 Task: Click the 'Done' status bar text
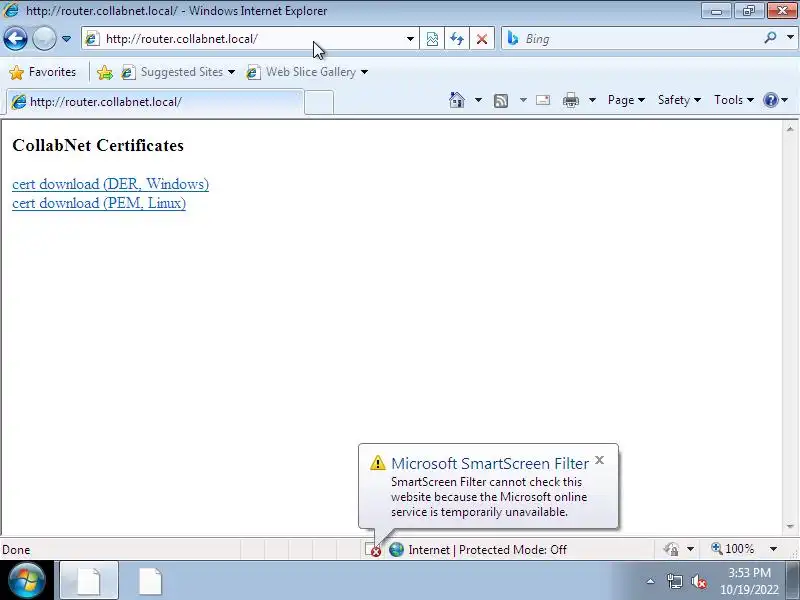point(16,550)
